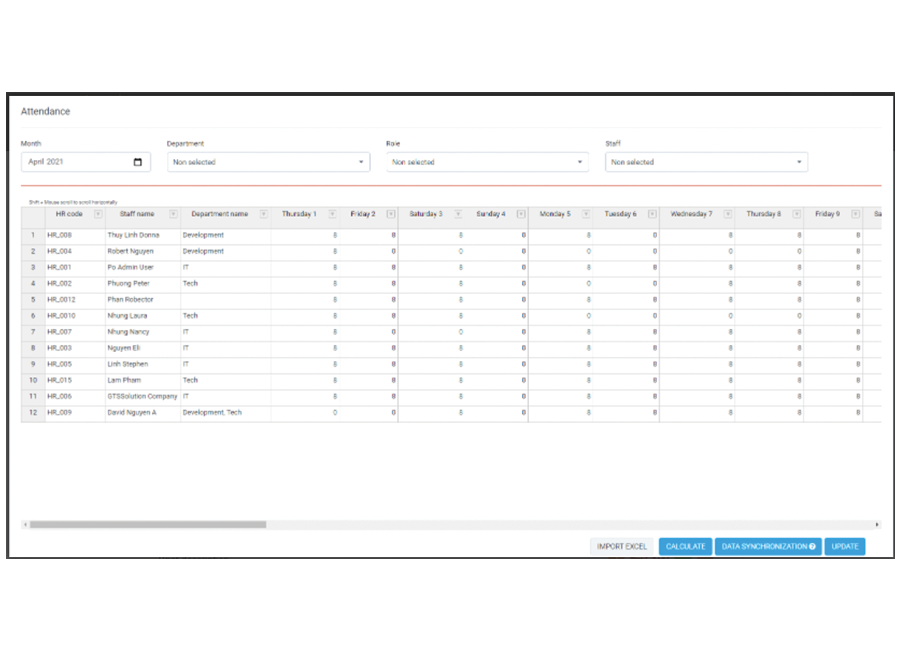The height and width of the screenshot is (650, 900).
Task: Click the HR code column filter icon
Action: click(x=97, y=214)
